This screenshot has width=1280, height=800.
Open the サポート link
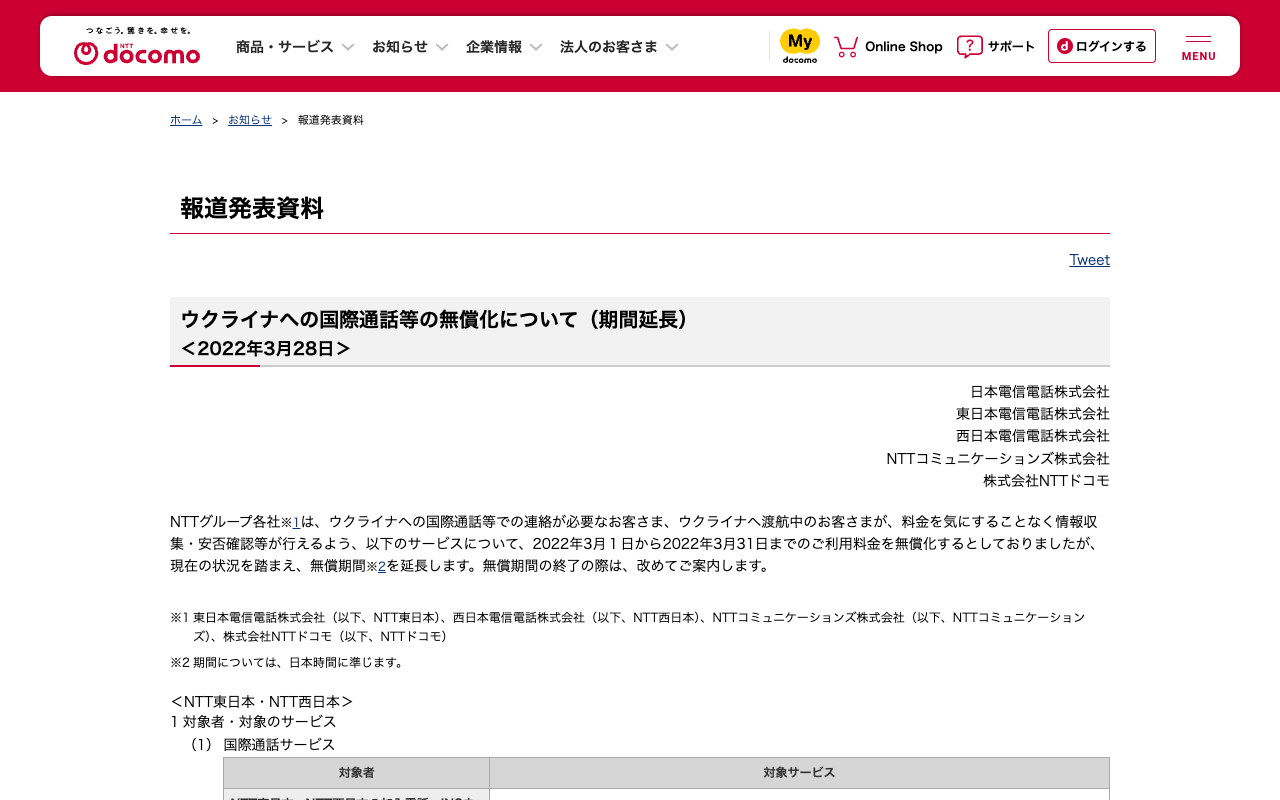pyautogui.click(x=1012, y=47)
